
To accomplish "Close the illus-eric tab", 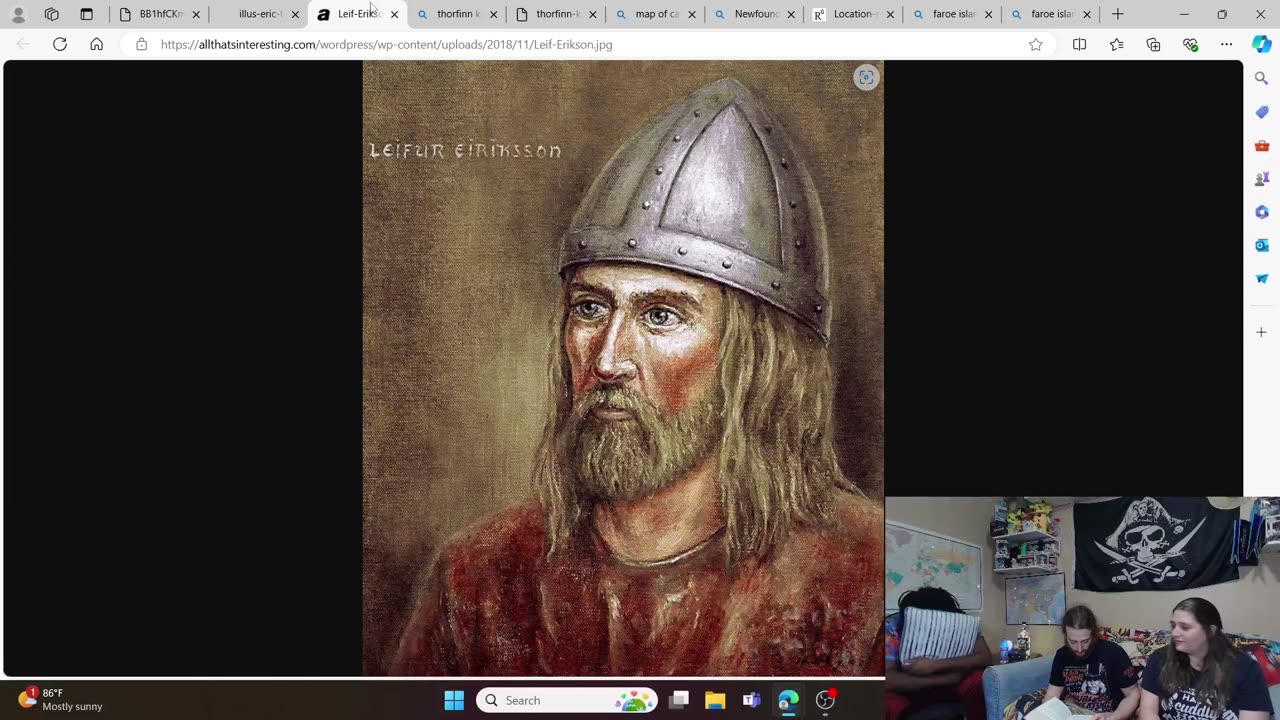I will tap(295, 14).
